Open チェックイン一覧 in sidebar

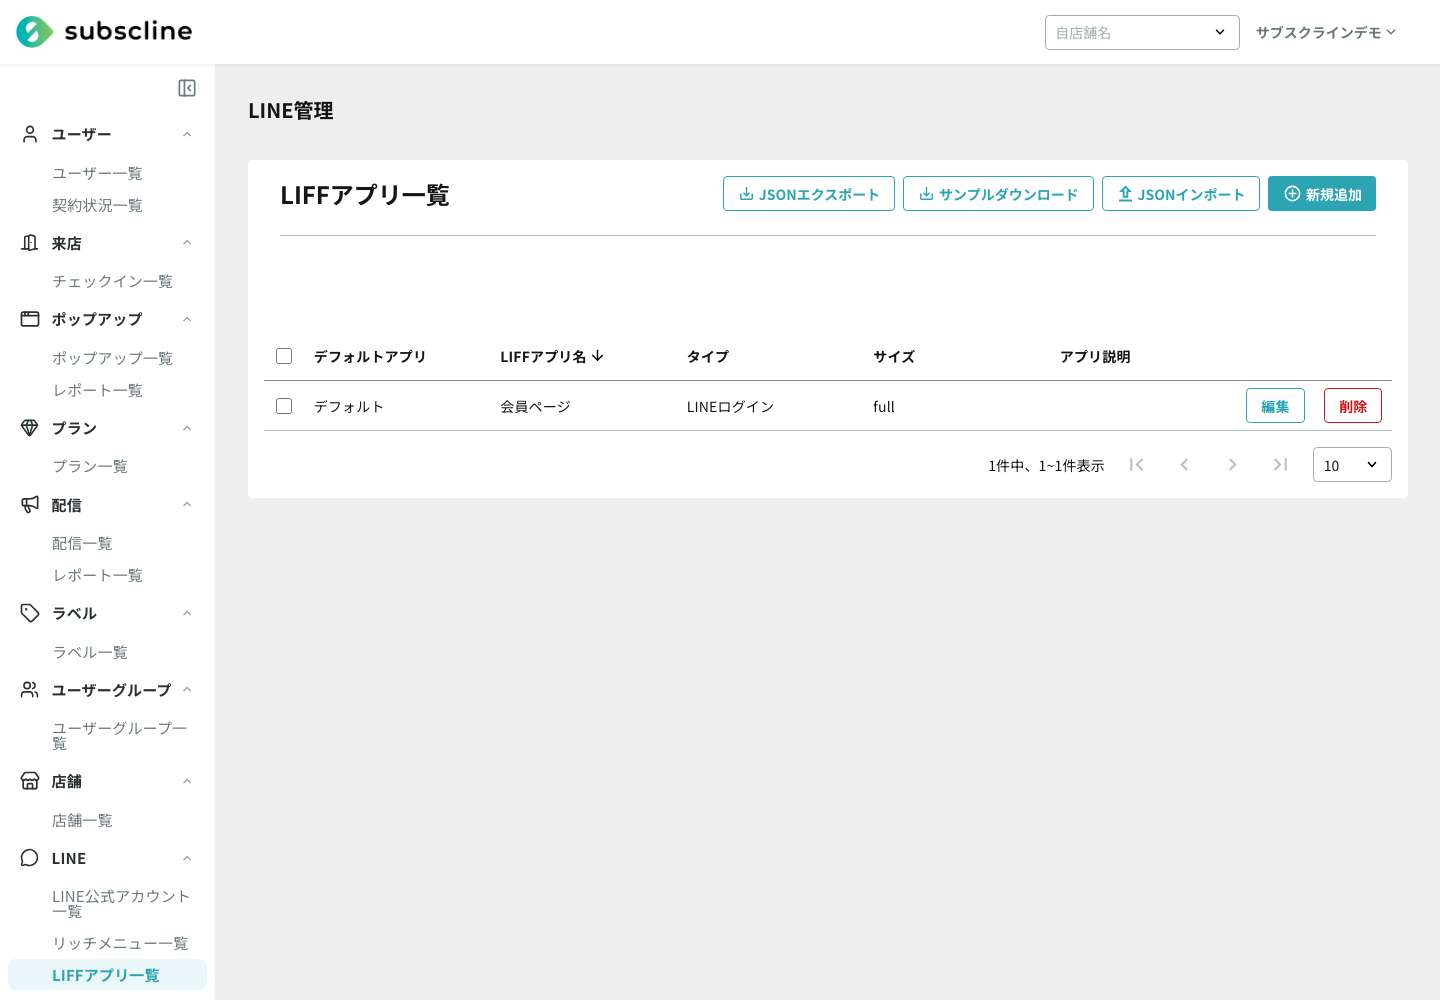pos(112,281)
